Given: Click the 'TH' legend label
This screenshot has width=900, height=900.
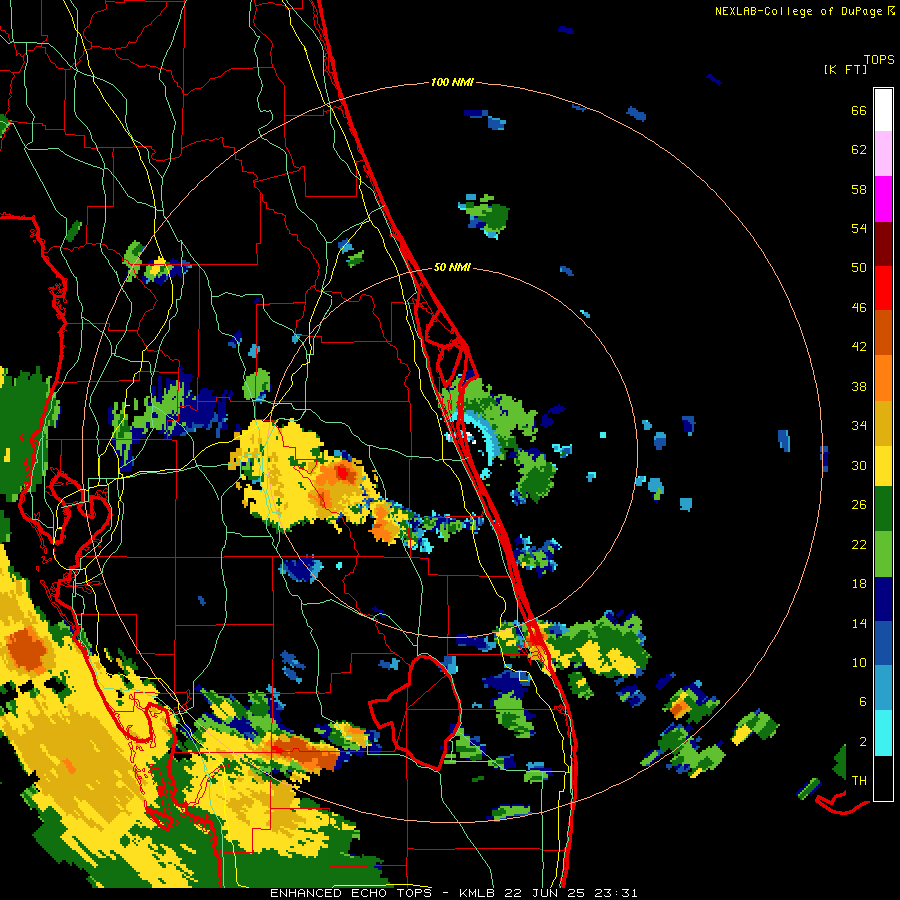Looking at the screenshot, I should coord(859,781).
